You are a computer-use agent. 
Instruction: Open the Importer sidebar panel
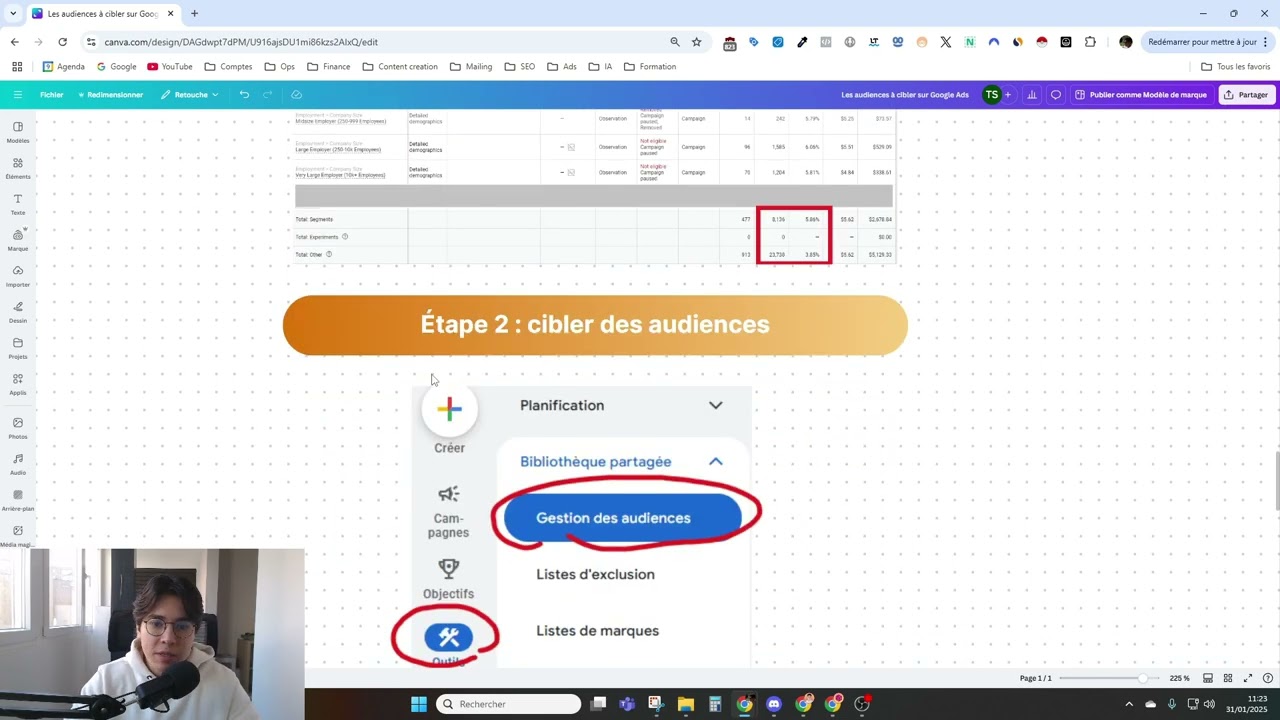pos(18,276)
